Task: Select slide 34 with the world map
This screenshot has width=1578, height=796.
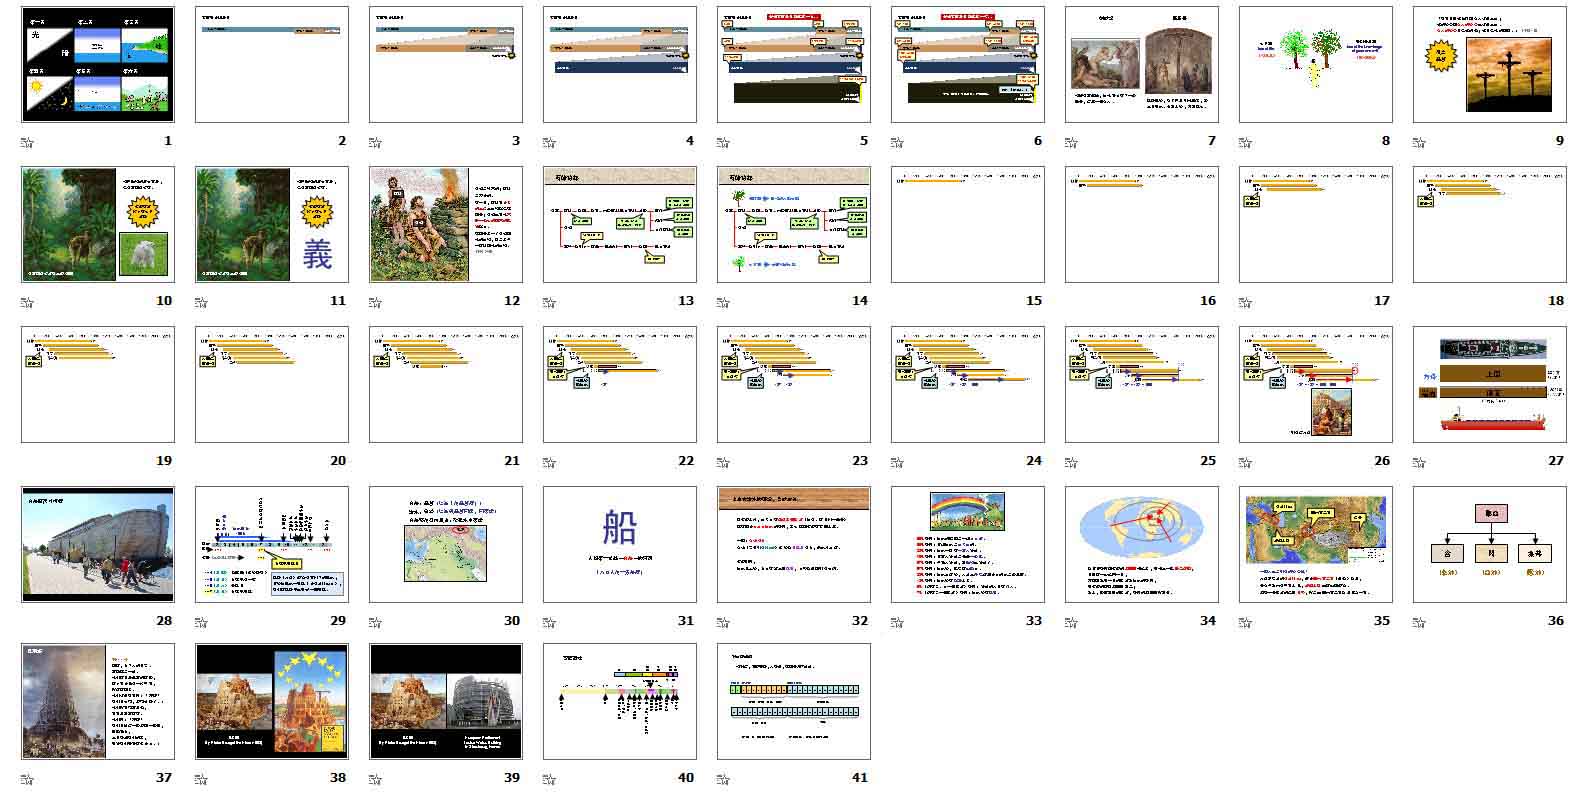Action: coord(1141,544)
